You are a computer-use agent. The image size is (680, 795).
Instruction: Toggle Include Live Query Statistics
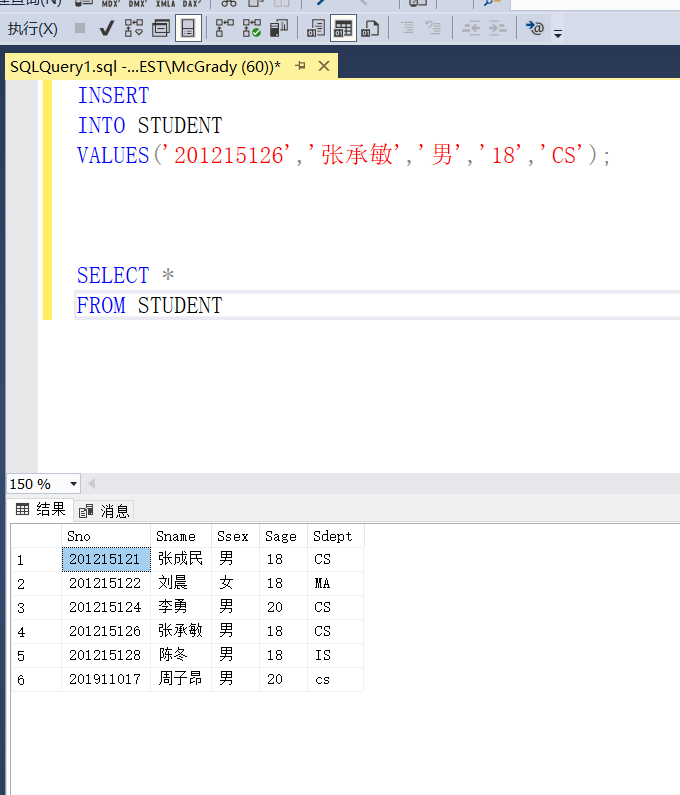coord(252,28)
